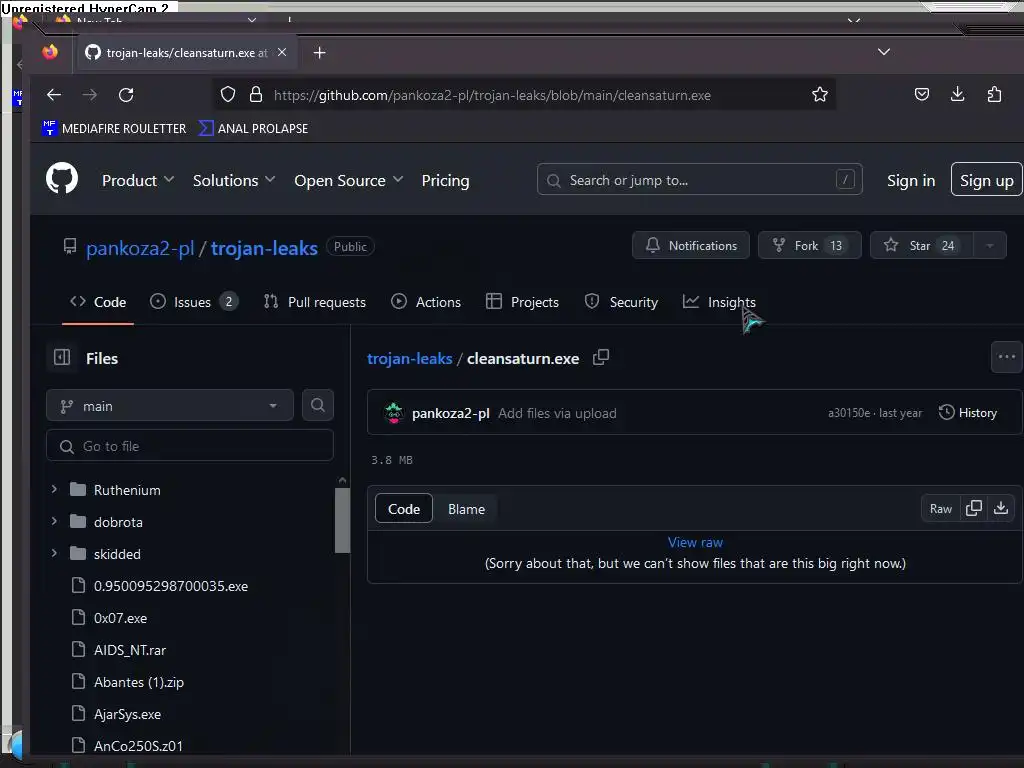This screenshot has height=768, width=1024.
Task: Click the file tree search icon
Action: click(x=318, y=406)
